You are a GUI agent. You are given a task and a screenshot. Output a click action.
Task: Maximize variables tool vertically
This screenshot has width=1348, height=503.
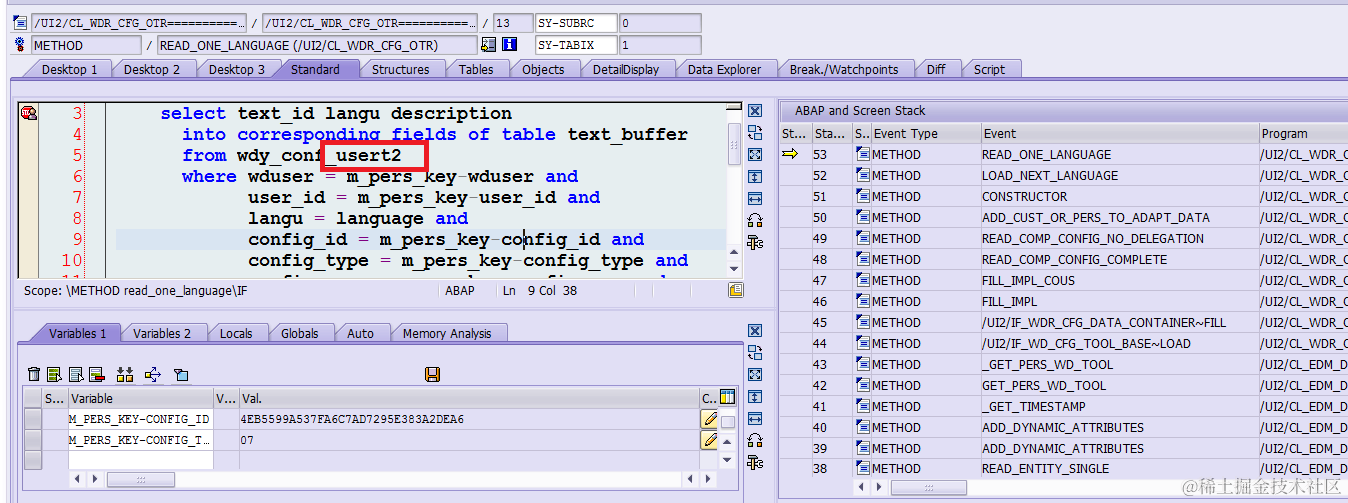tap(755, 397)
